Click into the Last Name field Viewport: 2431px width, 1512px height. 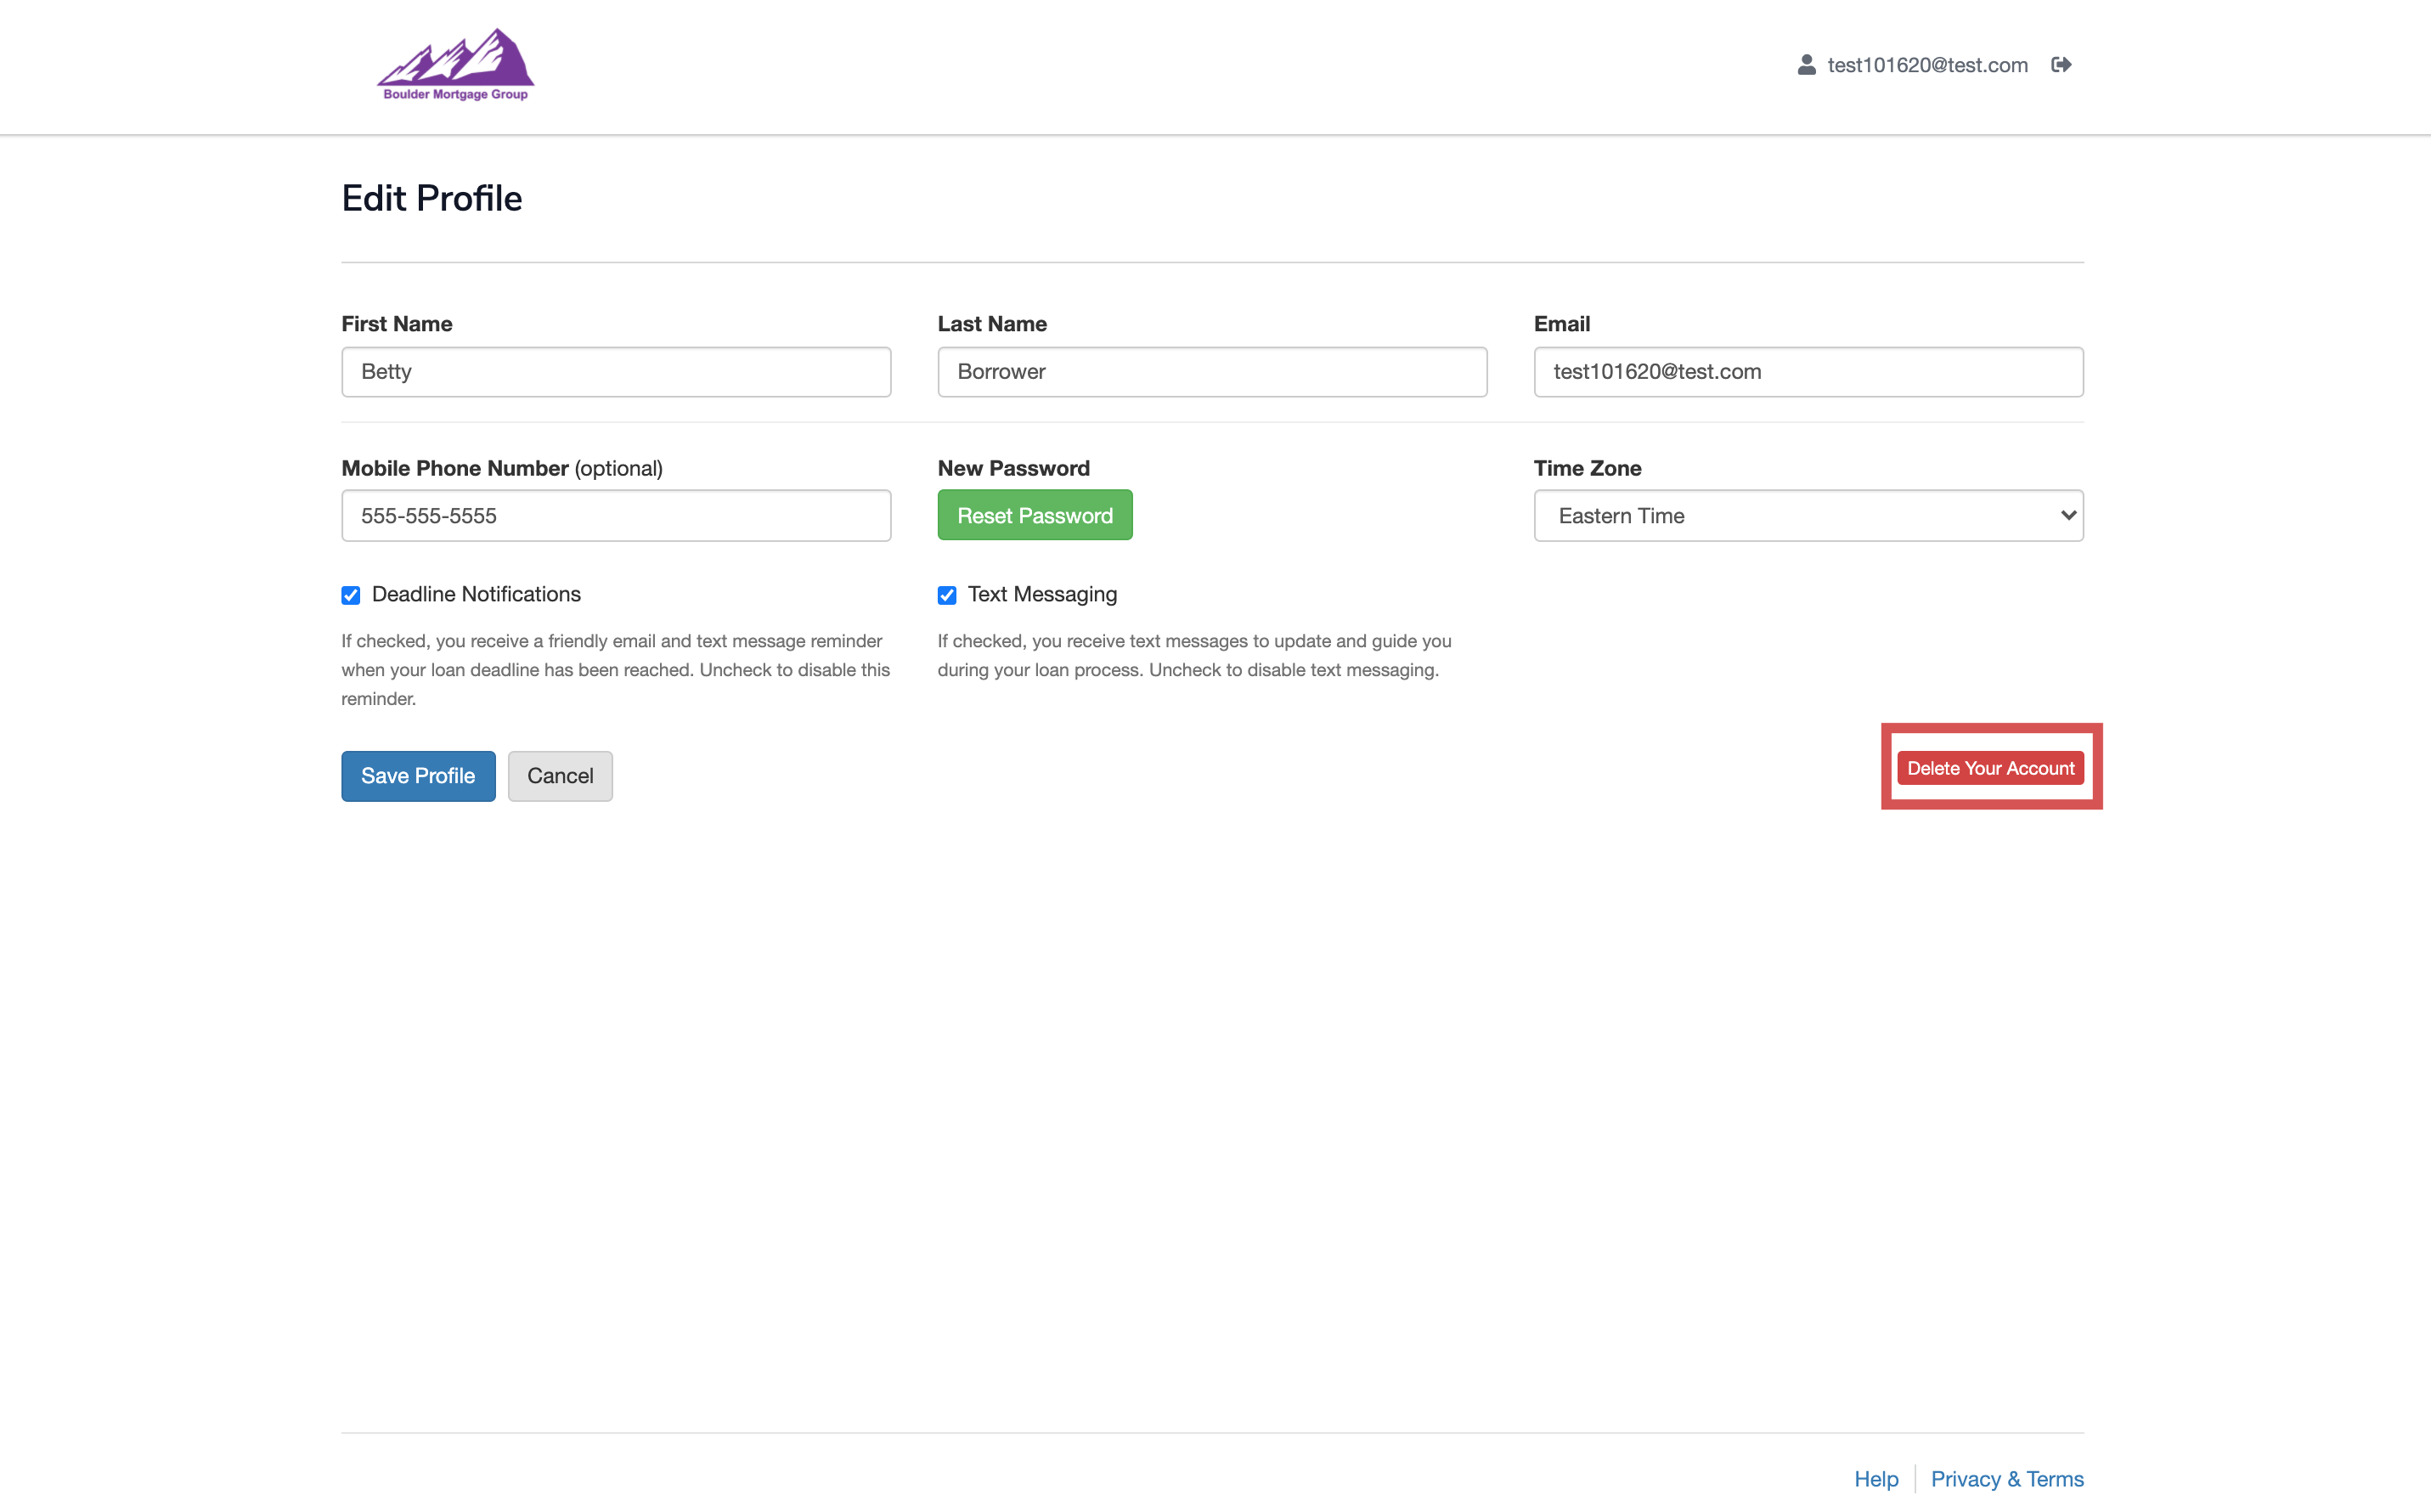tap(1212, 372)
